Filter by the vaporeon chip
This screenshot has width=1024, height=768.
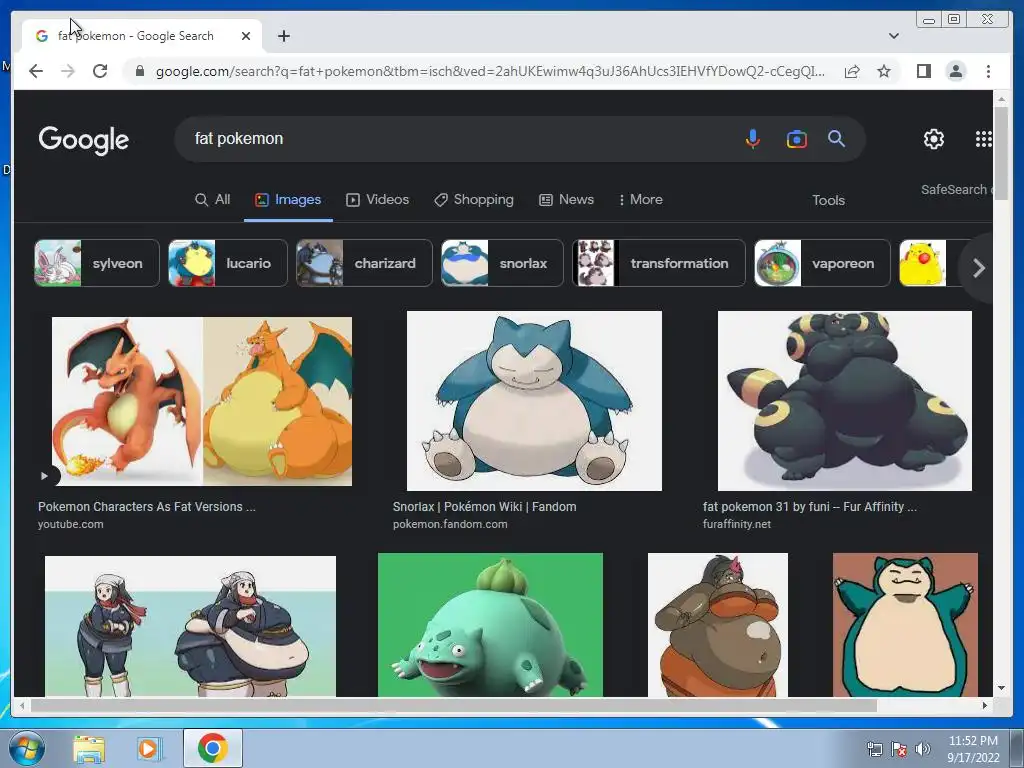pyautogui.click(x=822, y=263)
